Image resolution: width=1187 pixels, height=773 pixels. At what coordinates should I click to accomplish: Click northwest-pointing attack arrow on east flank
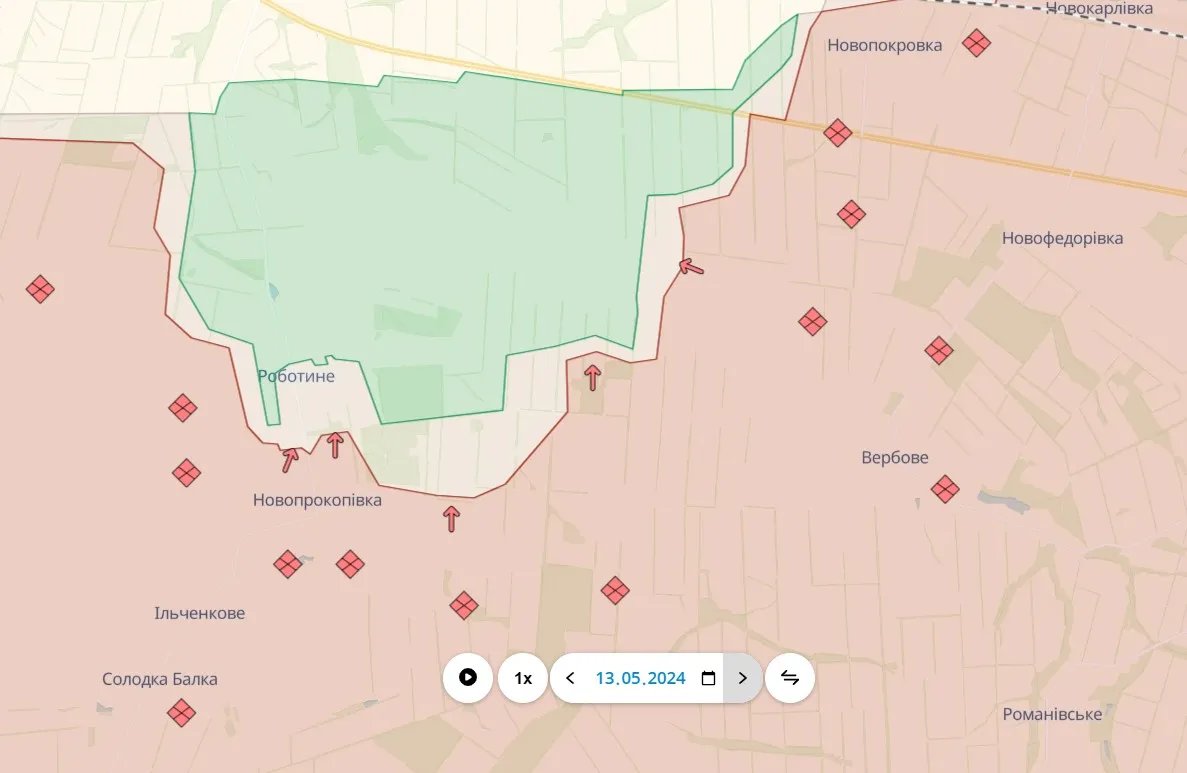[x=691, y=266]
